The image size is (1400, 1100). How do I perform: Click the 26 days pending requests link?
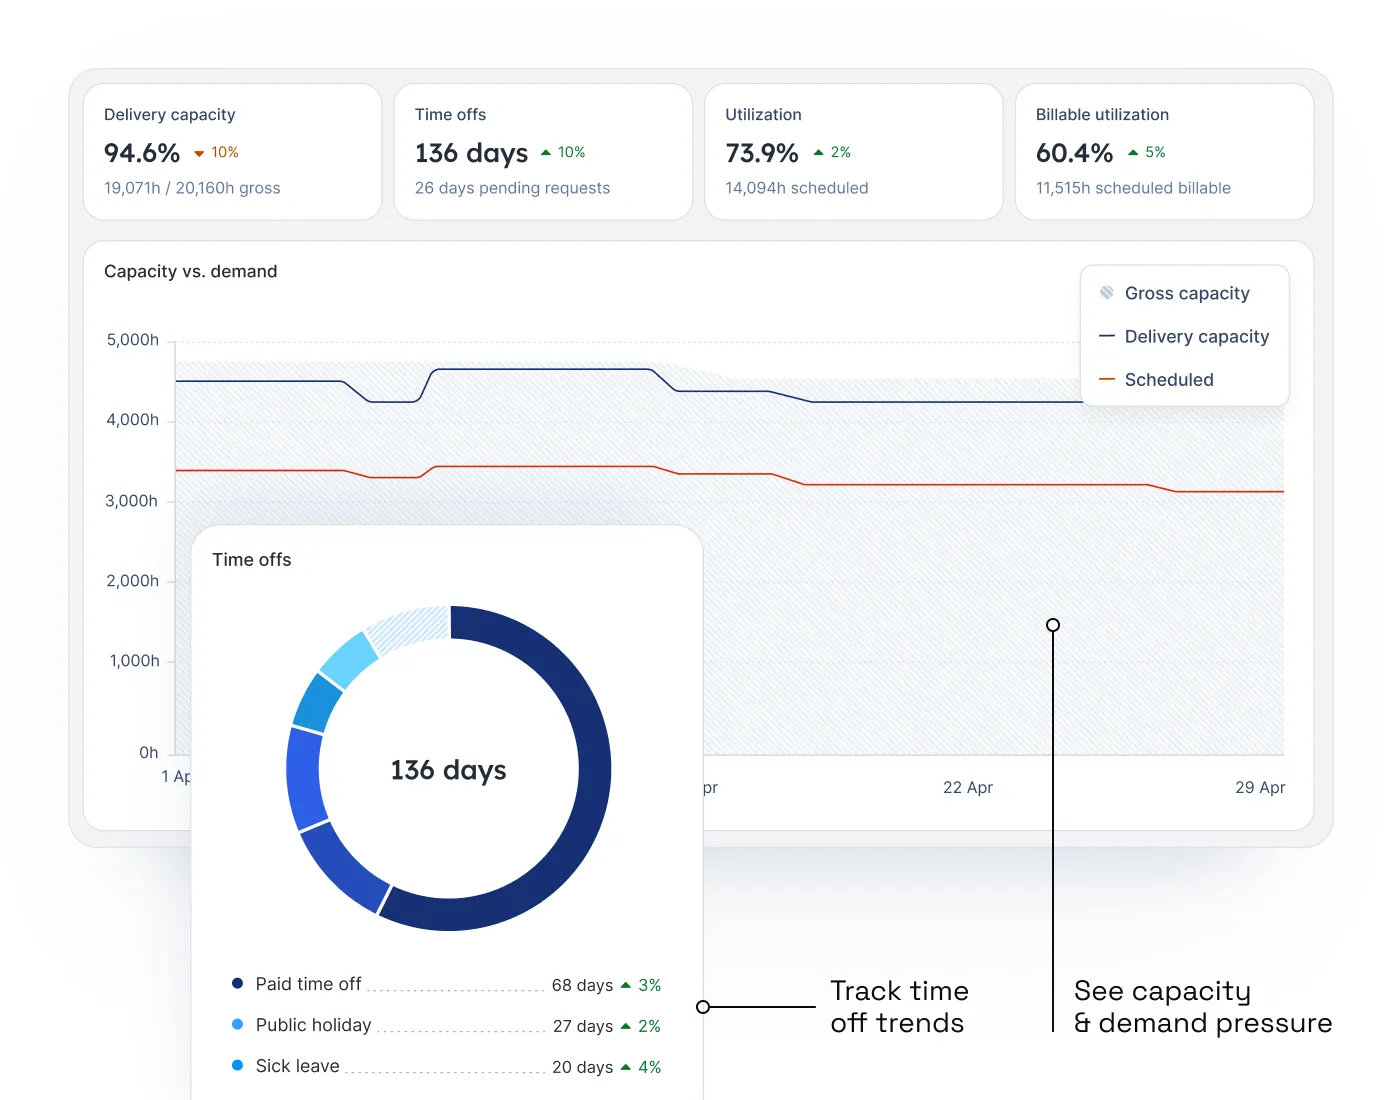[x=512, y=188]
